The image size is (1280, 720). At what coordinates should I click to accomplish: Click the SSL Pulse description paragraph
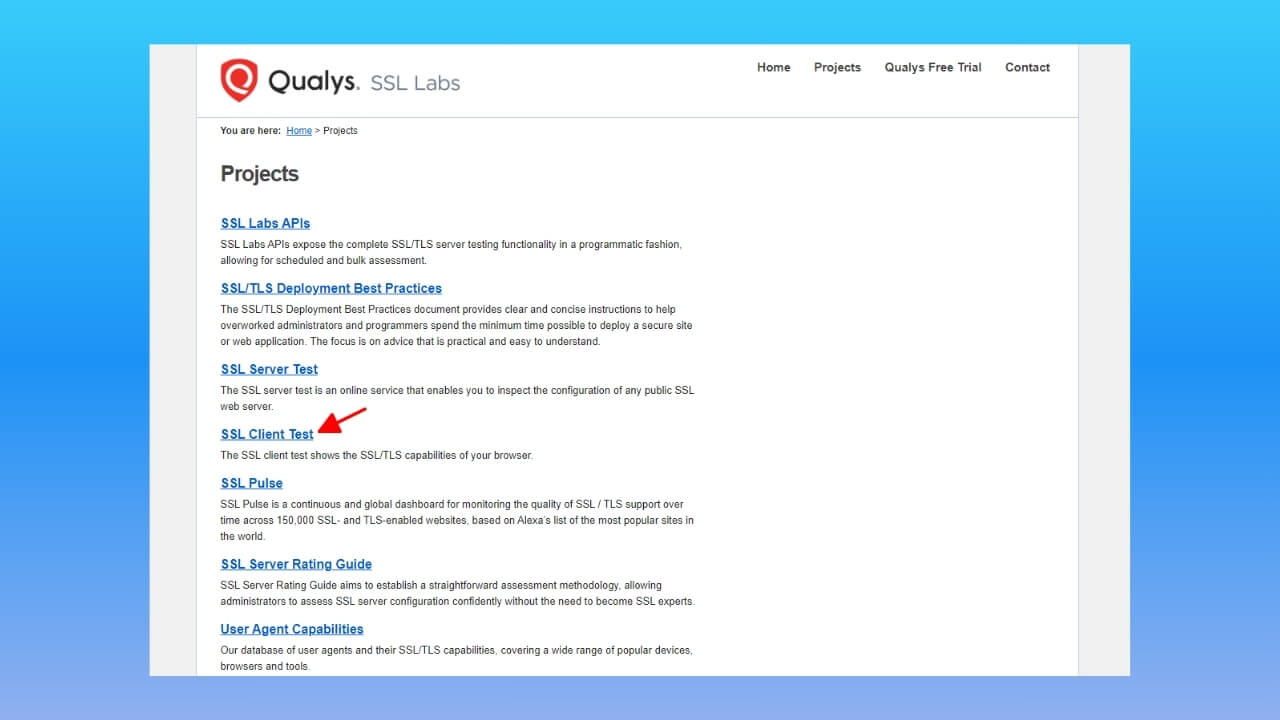coord(457,520)
